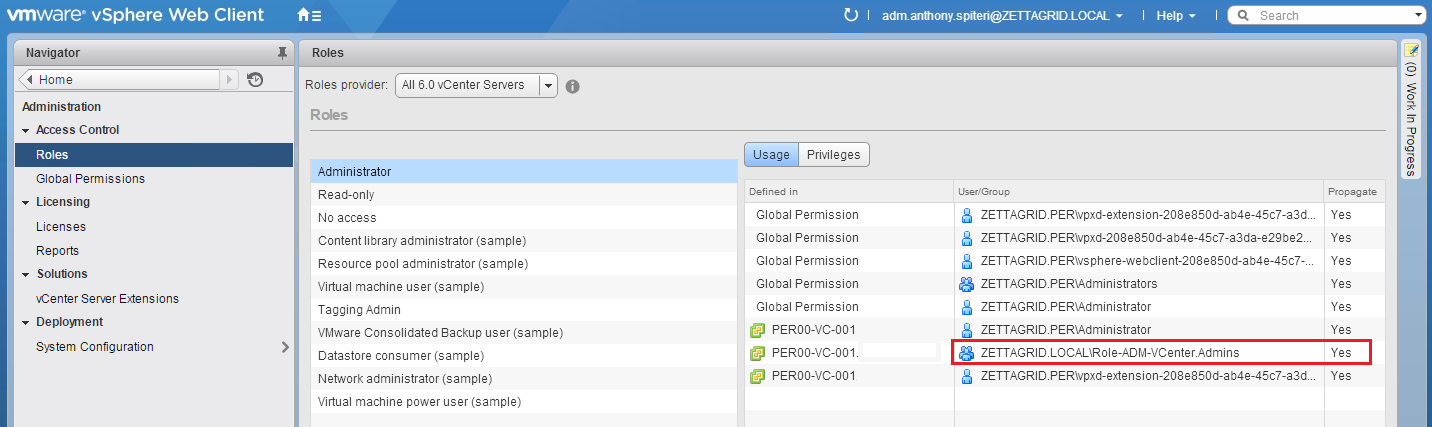This screenshot has width=1432, height=427.
Task: Go back using Home history button
Action: click(120, 80)
